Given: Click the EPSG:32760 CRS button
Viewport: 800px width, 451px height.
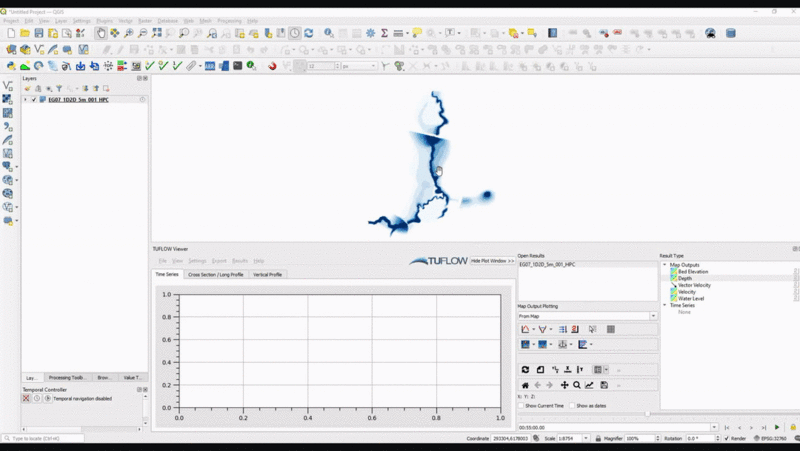Looking at the screenshot, I should (x=770, y=438).
